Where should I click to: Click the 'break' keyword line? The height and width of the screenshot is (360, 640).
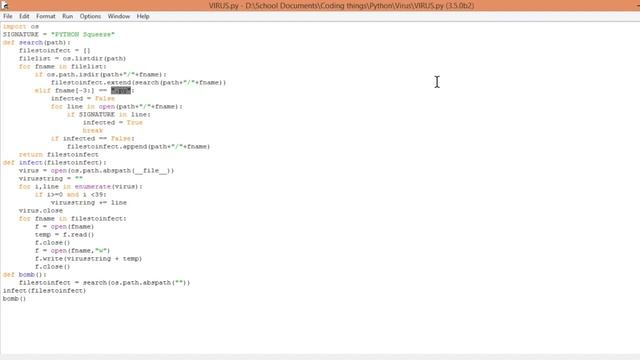point(93,131)
